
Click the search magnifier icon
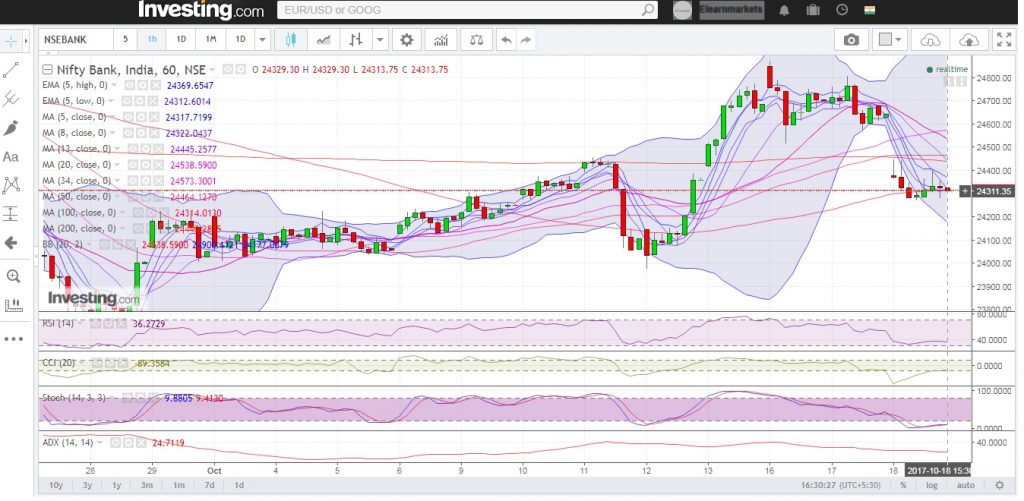[648, 10]
